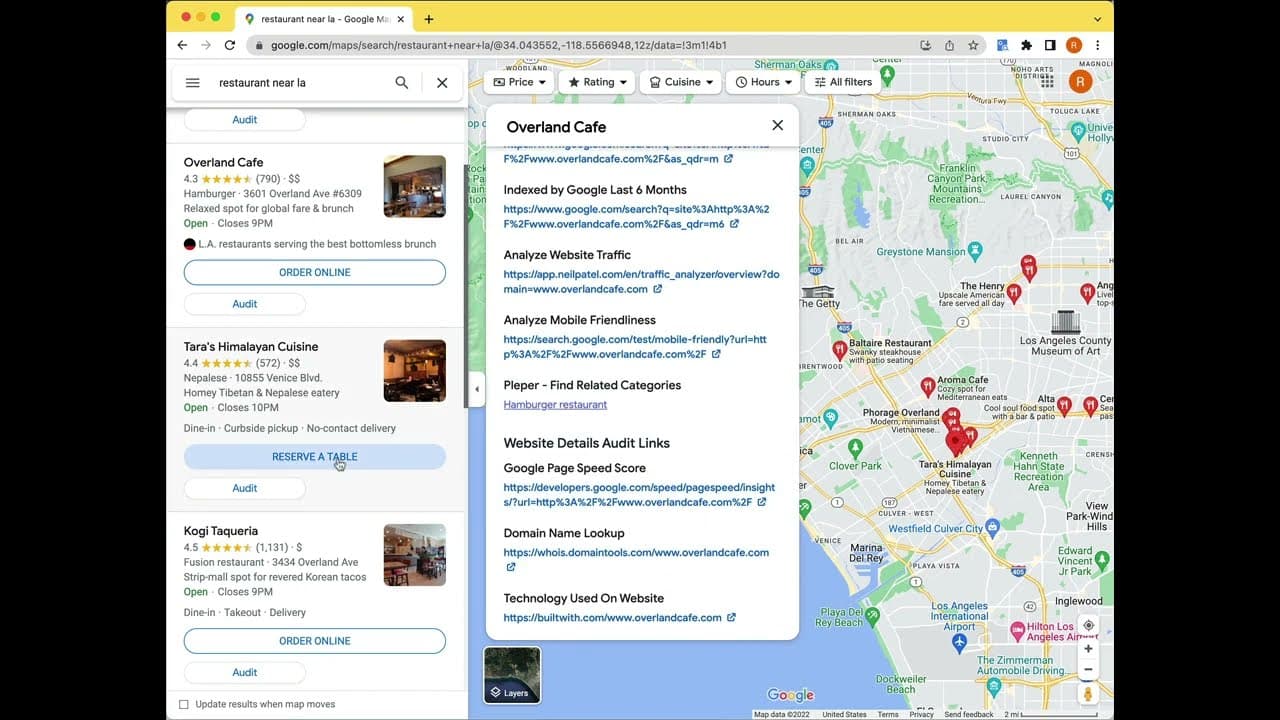Image resolution: width=1280 pixels, height=720 pixels.
Task: Toggle the Chrome side panel icon
Action: (x=1050, y=45)
